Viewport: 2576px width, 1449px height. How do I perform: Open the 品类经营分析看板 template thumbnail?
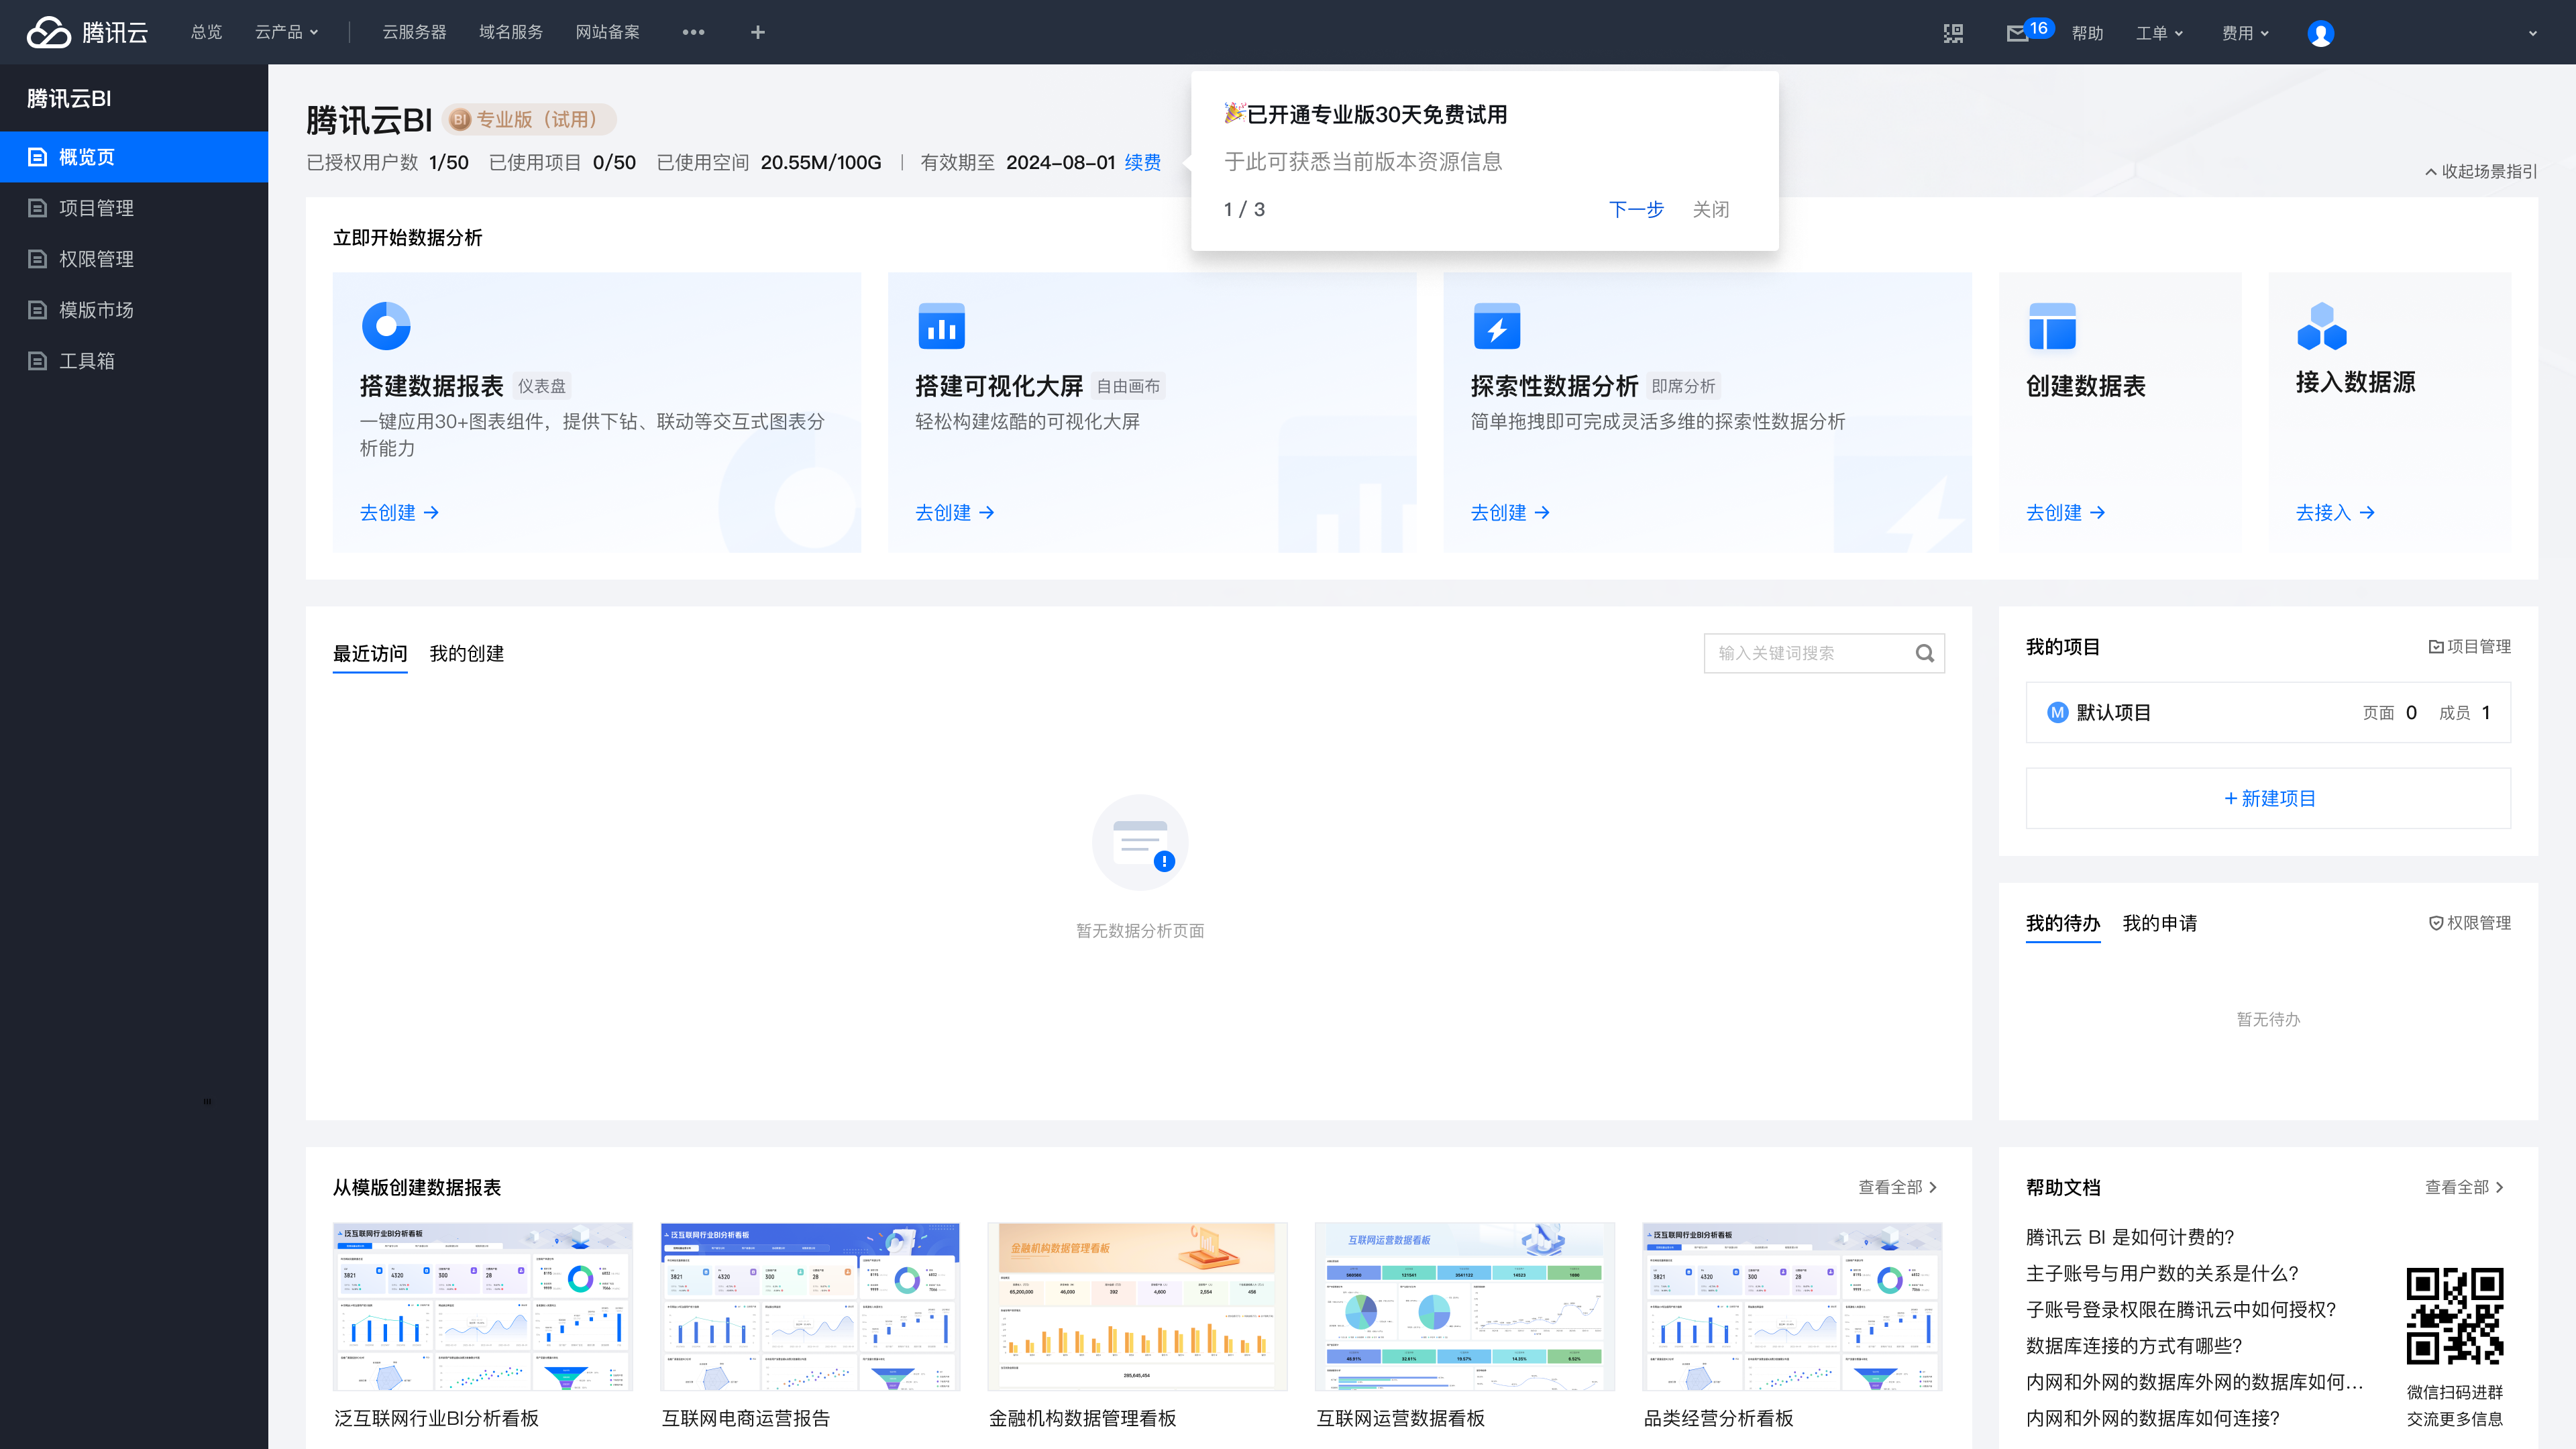coord(1792,1306)
